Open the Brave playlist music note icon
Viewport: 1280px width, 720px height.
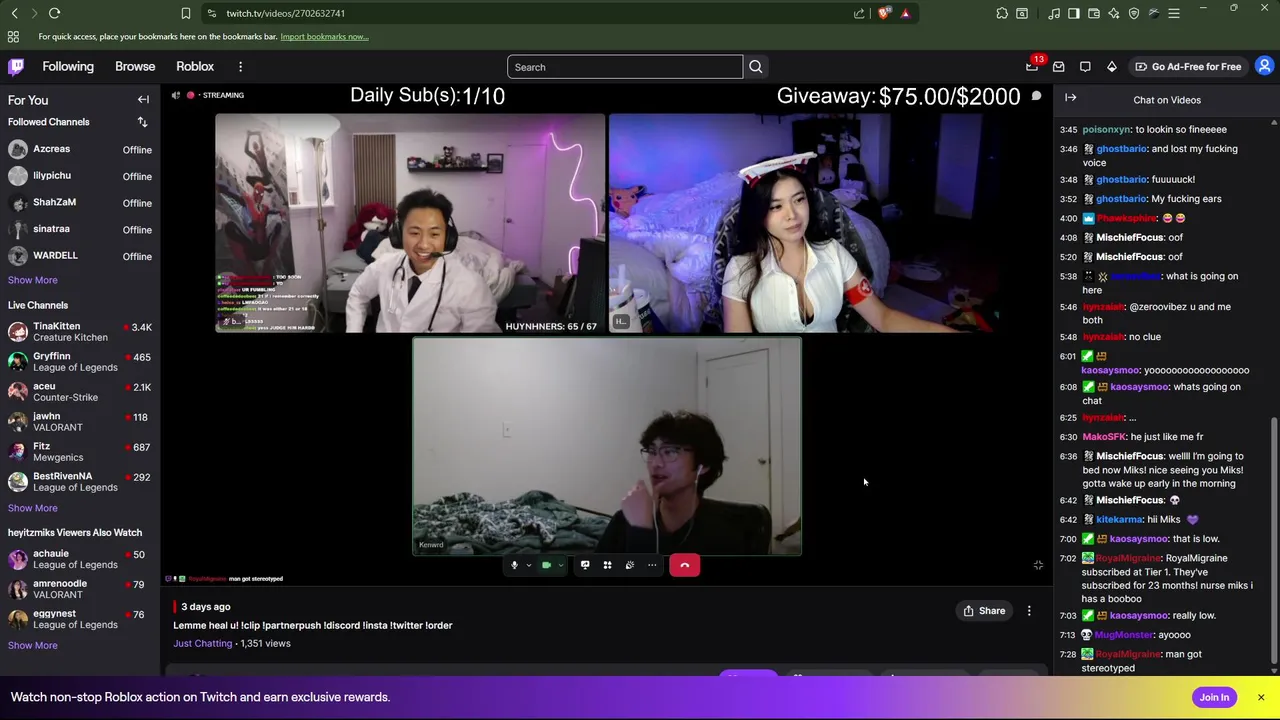click(x=1054, y=13)
